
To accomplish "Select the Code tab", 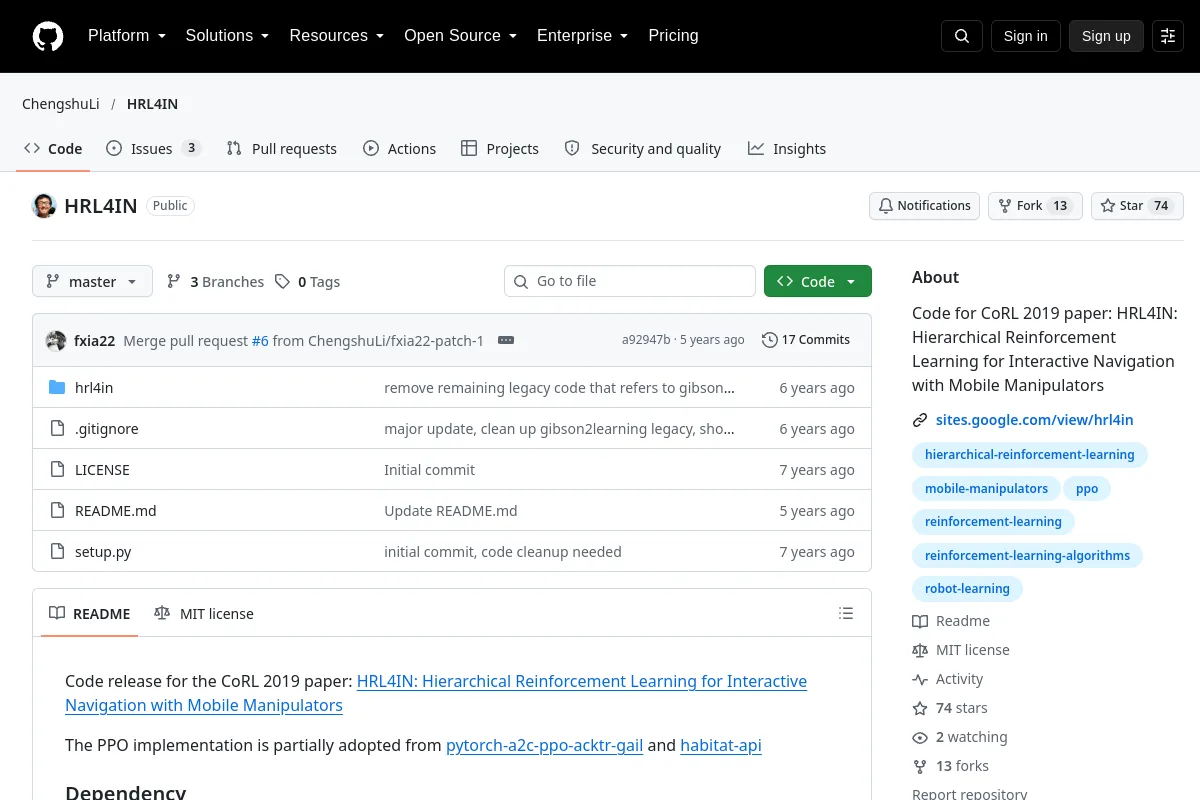I will (x=53, y=148).
